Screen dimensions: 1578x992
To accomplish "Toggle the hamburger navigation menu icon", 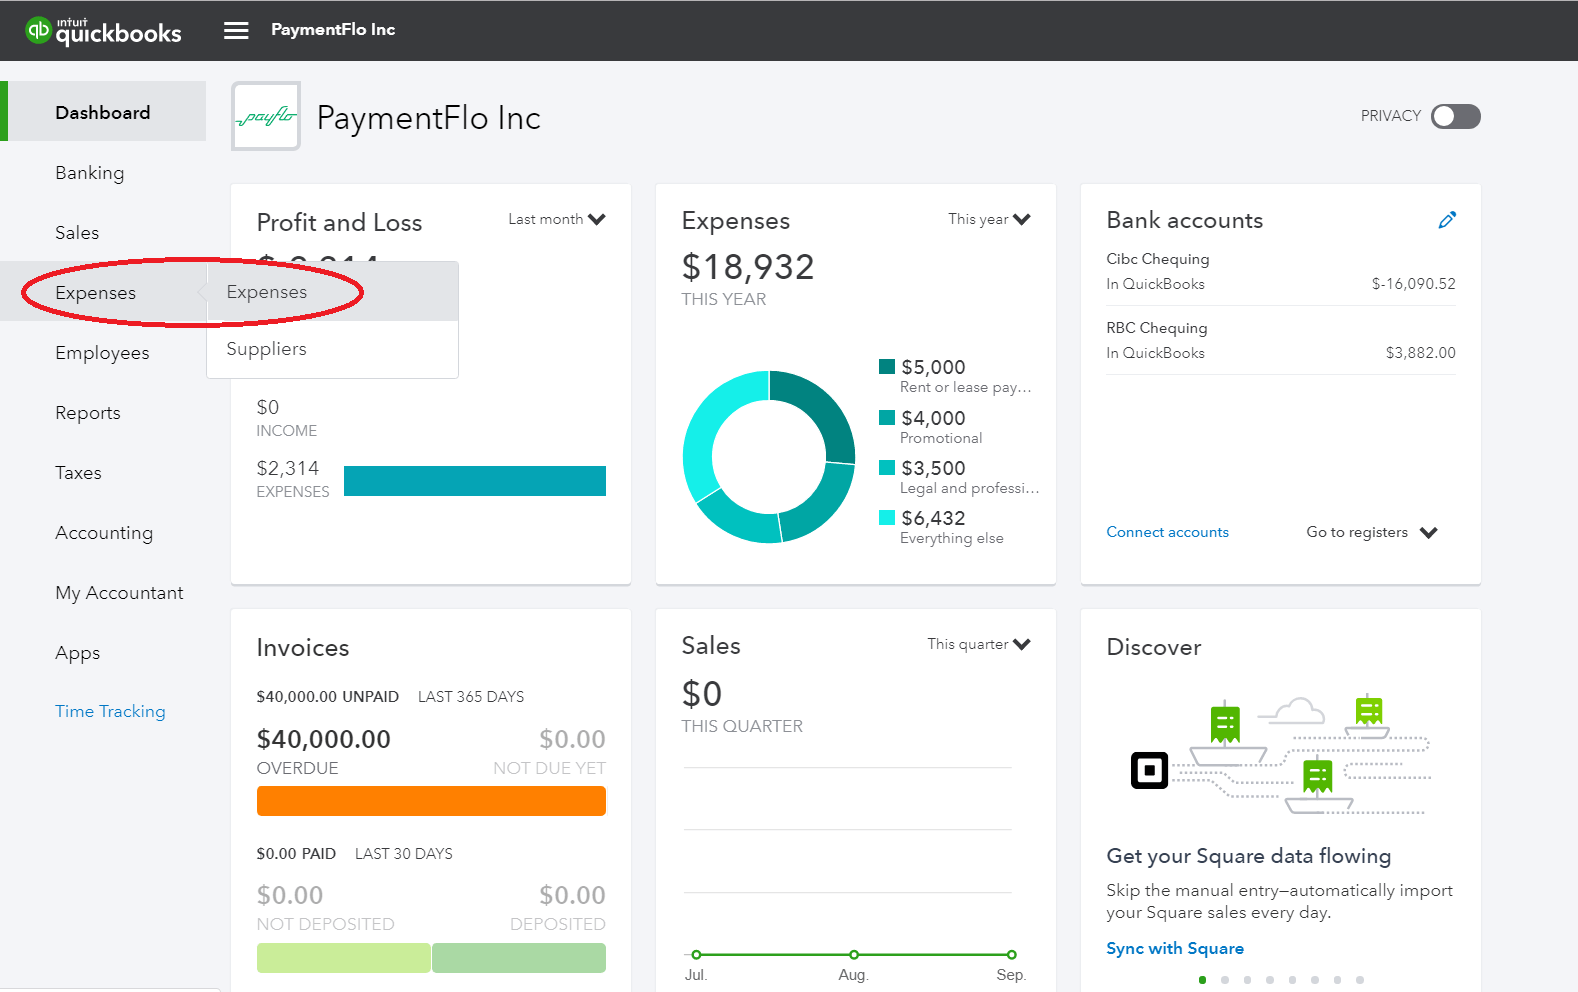I will click(236, 30).
